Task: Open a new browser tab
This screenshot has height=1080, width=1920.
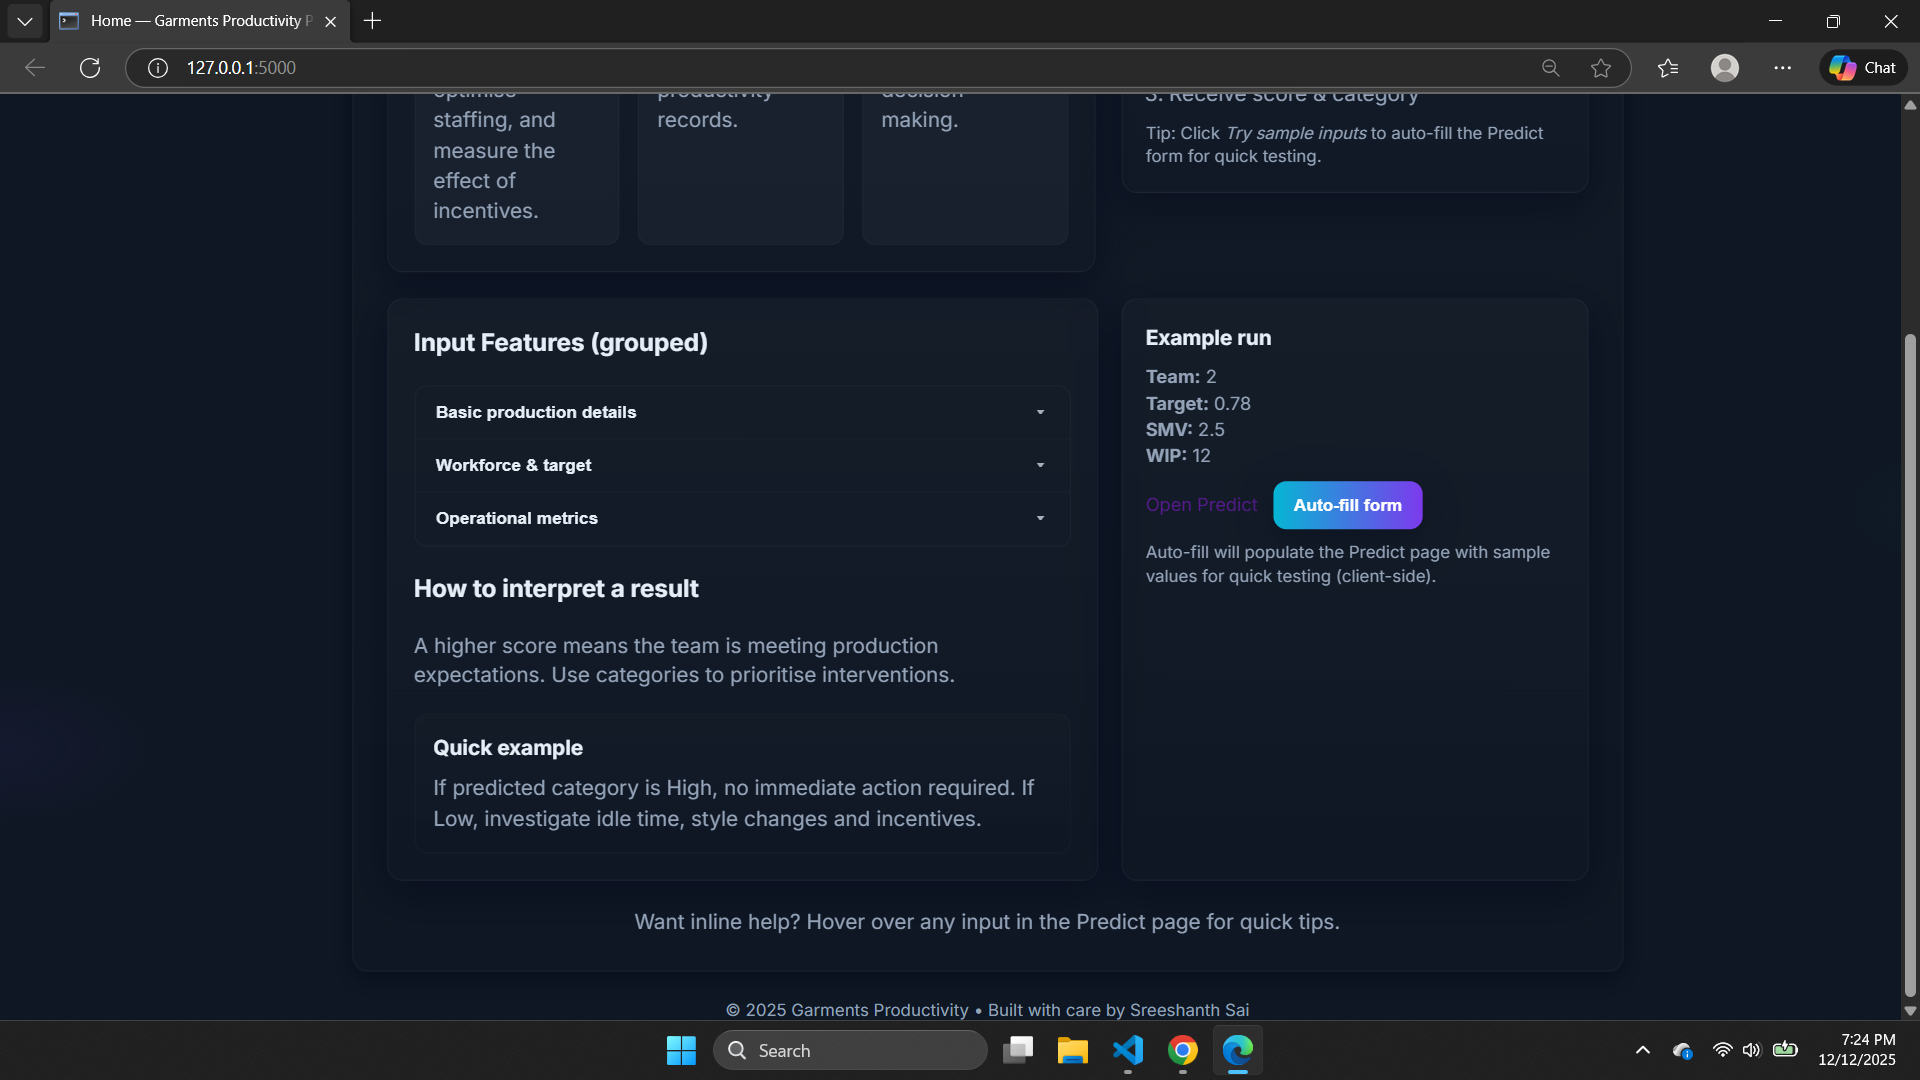Action: point(372,21)
